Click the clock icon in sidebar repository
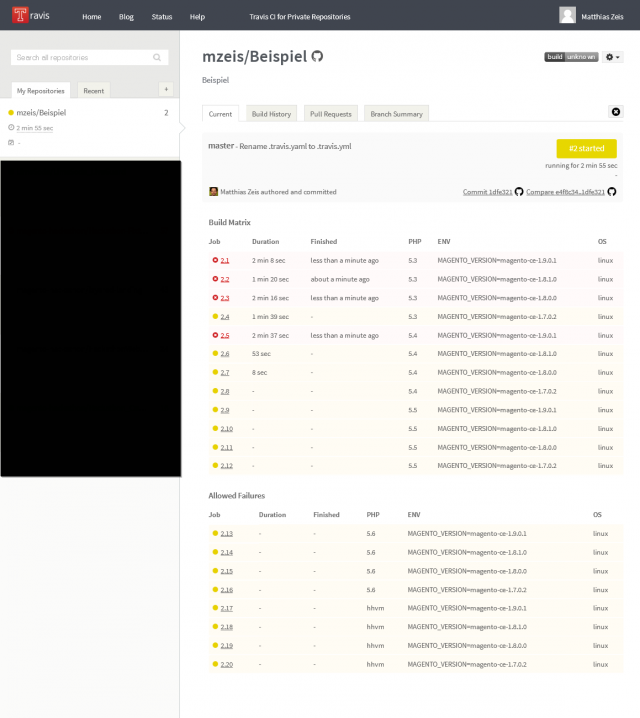Viewport: 640px width, 718px height. [11, 127]
